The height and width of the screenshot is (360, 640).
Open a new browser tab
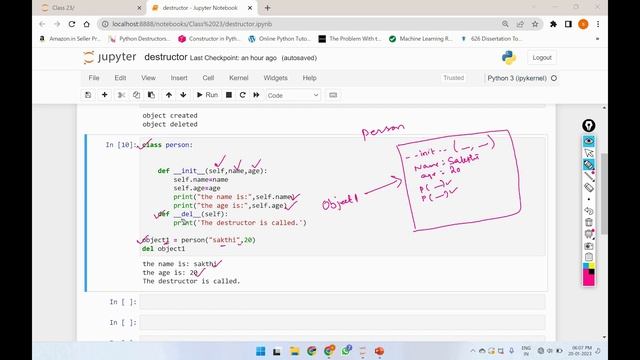tap(267, 8)
